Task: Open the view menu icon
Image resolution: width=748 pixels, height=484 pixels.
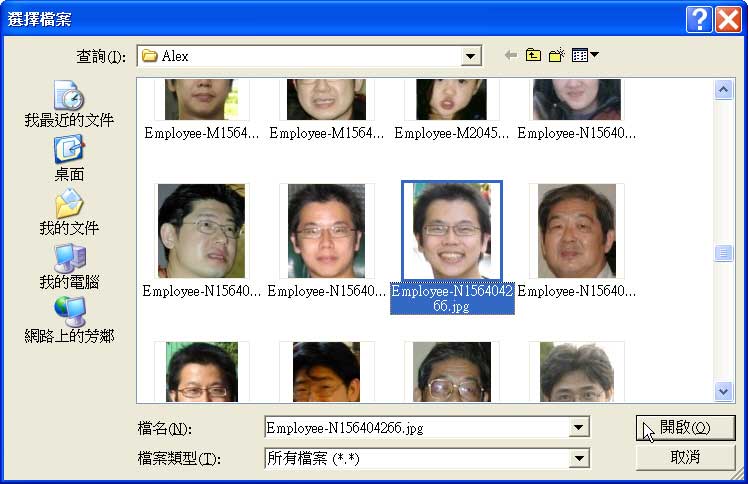Action: pos(585,55)
